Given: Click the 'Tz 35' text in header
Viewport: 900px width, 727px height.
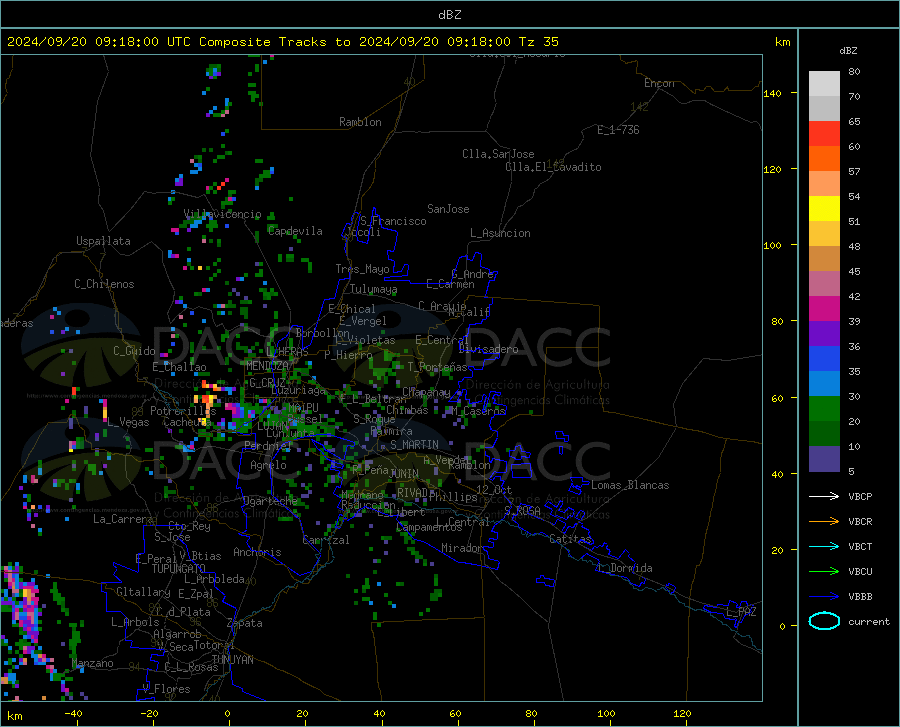Looking at the screenshot, I should (539, 42).
